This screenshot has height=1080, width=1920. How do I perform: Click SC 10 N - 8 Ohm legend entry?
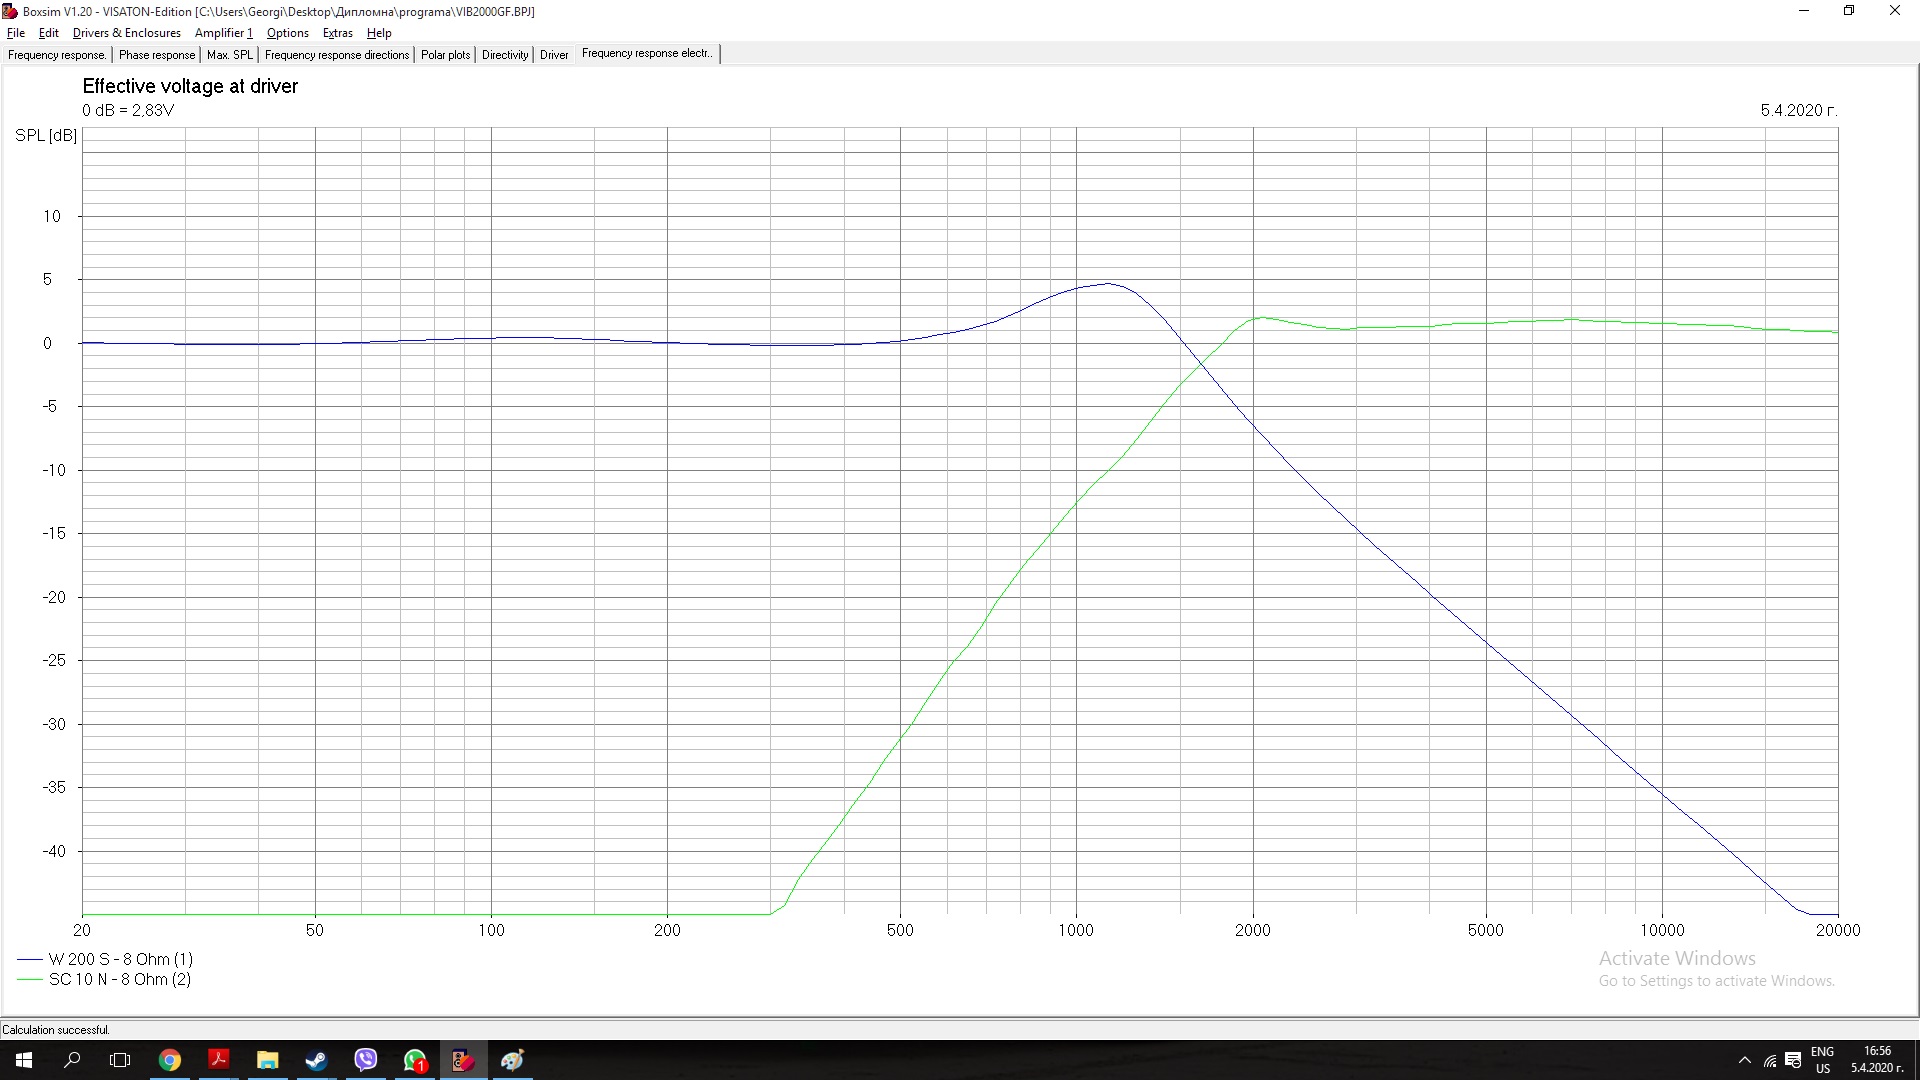point(104,979)
